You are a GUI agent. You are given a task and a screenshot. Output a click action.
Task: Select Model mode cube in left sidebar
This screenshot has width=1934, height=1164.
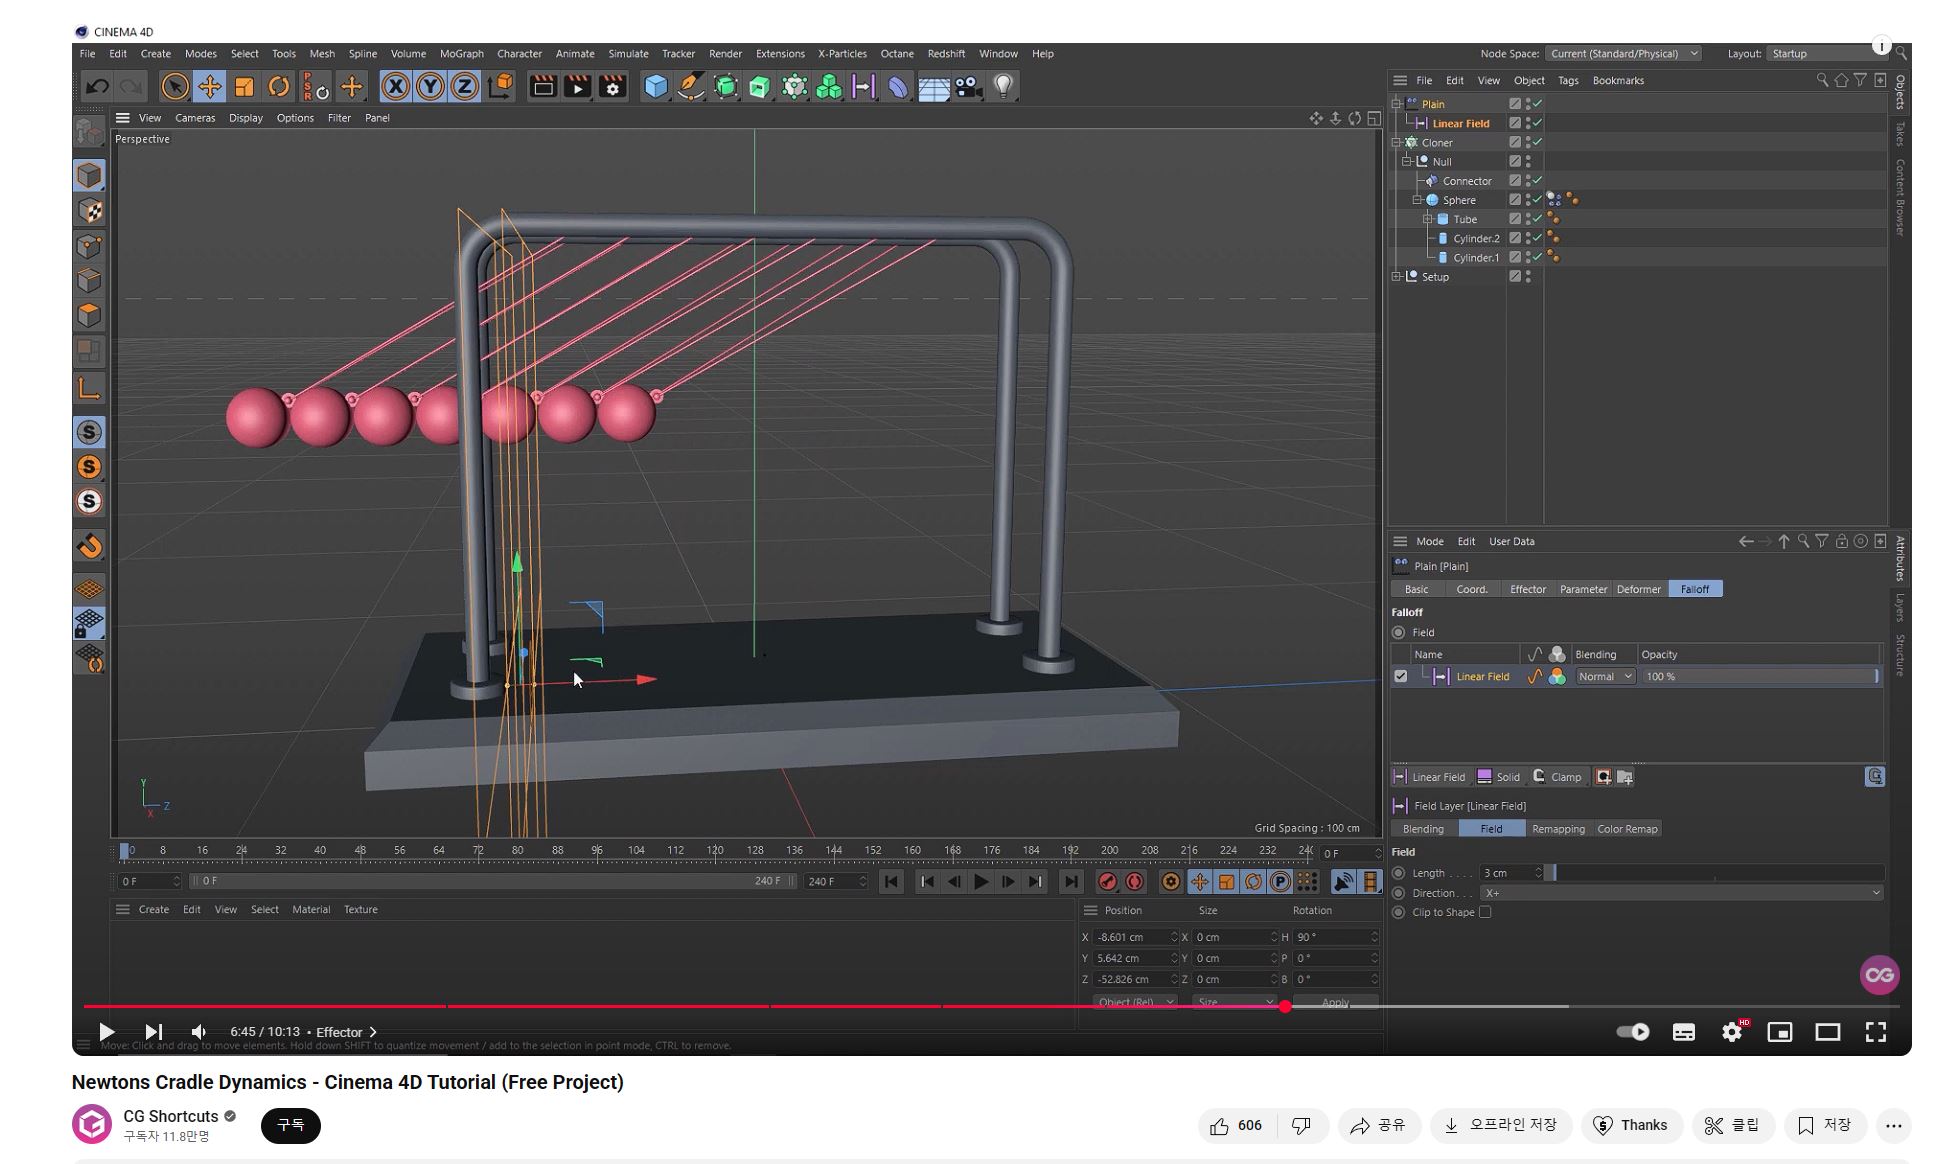(x=89, y=175)
